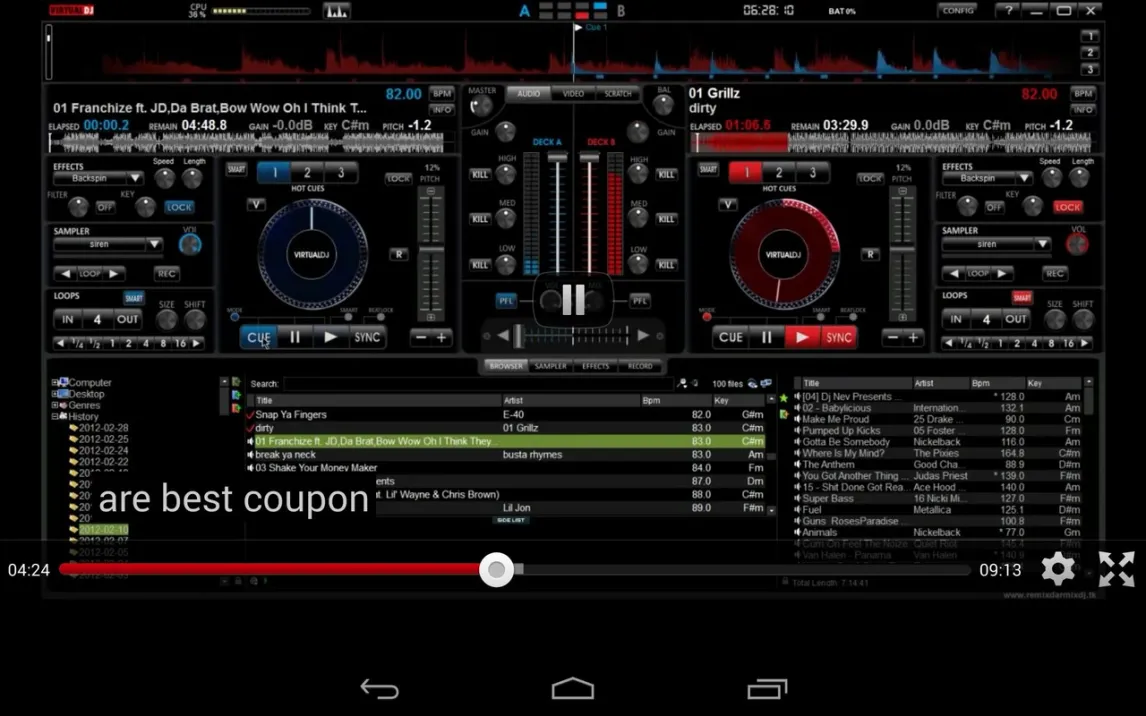The image size is (1146, 716).
Task: Toggle the HIGH KILL button on the left mixer
Action: tap(481, 175)
